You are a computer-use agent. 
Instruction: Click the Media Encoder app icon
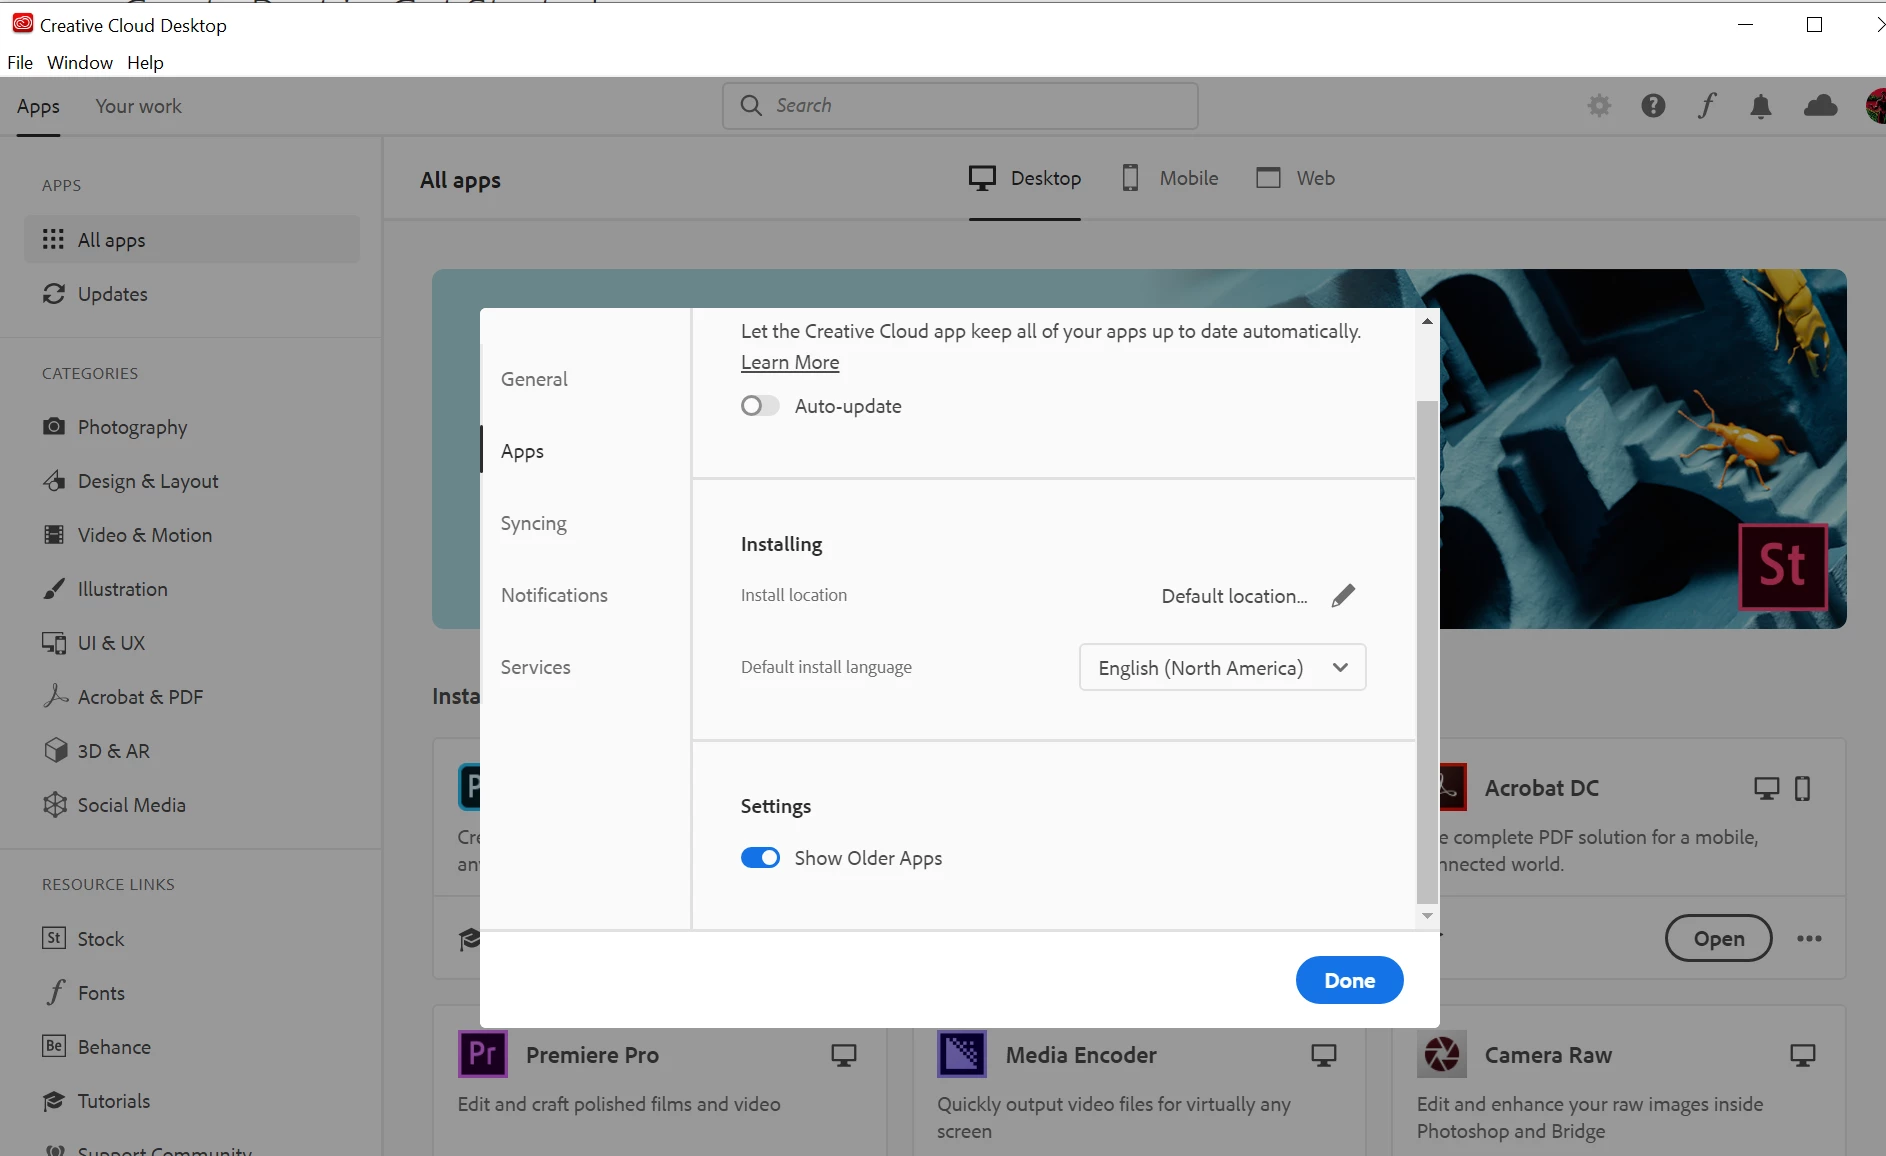pos(962,1054)
